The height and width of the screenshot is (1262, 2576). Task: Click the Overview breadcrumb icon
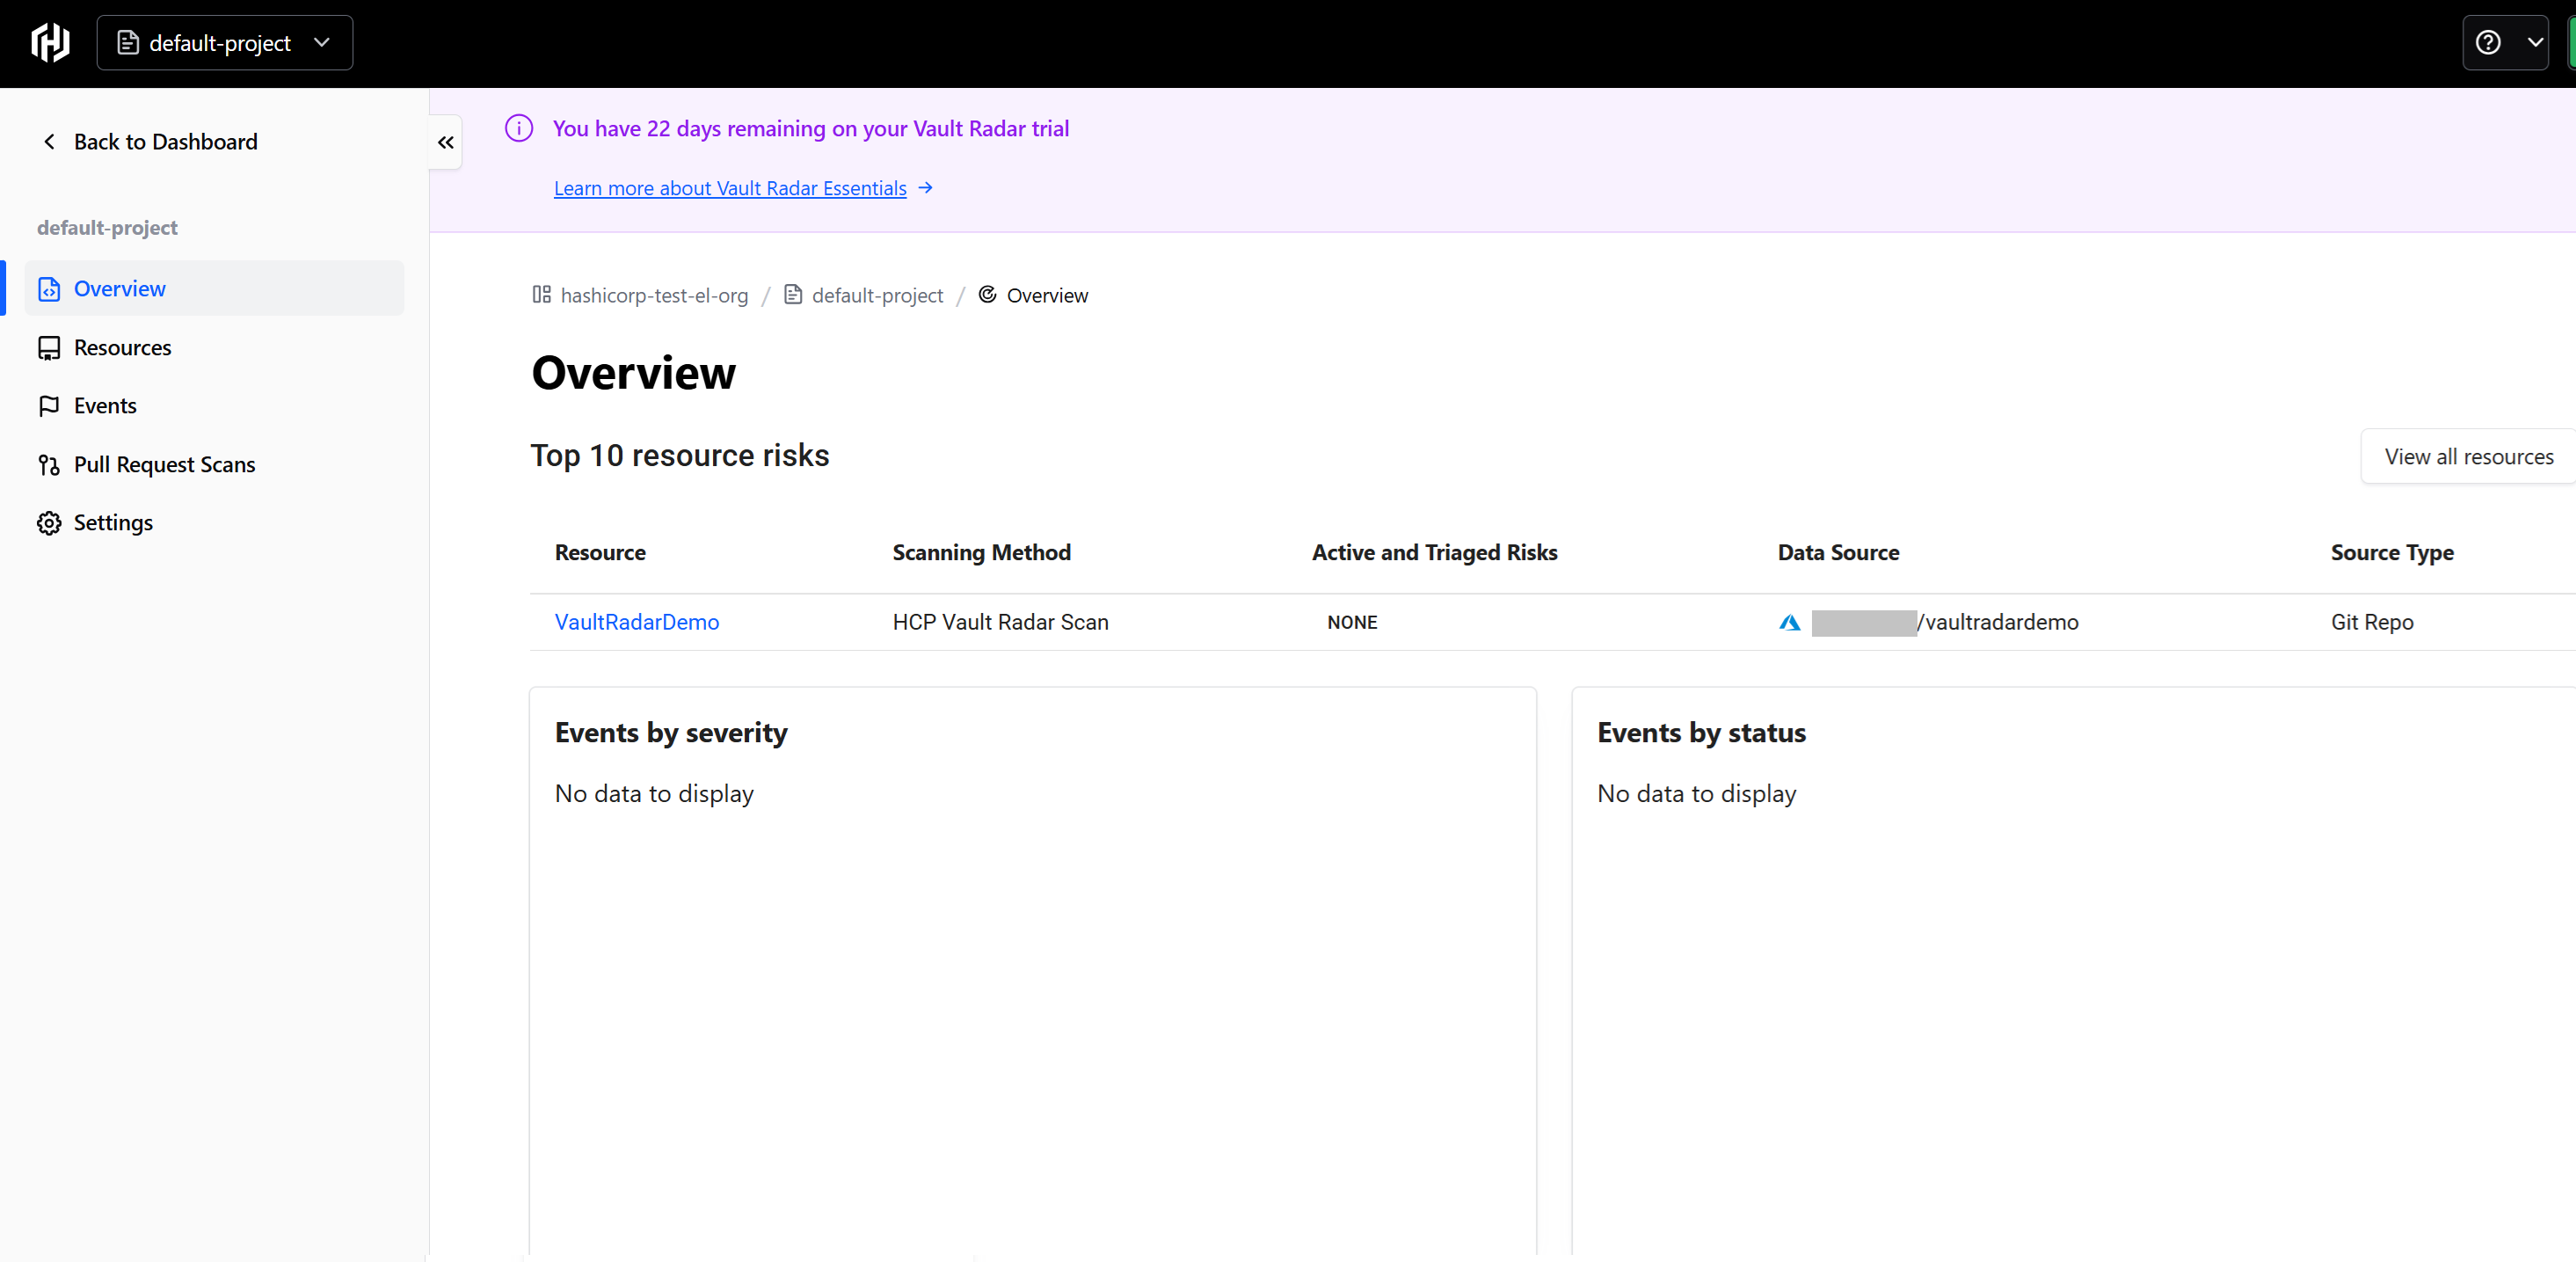pos(987,295)
